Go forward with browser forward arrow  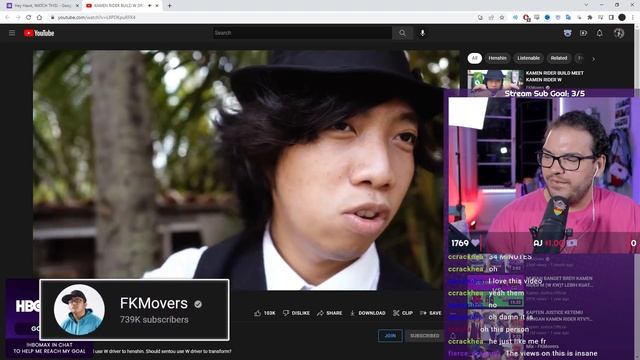point(18,18)
